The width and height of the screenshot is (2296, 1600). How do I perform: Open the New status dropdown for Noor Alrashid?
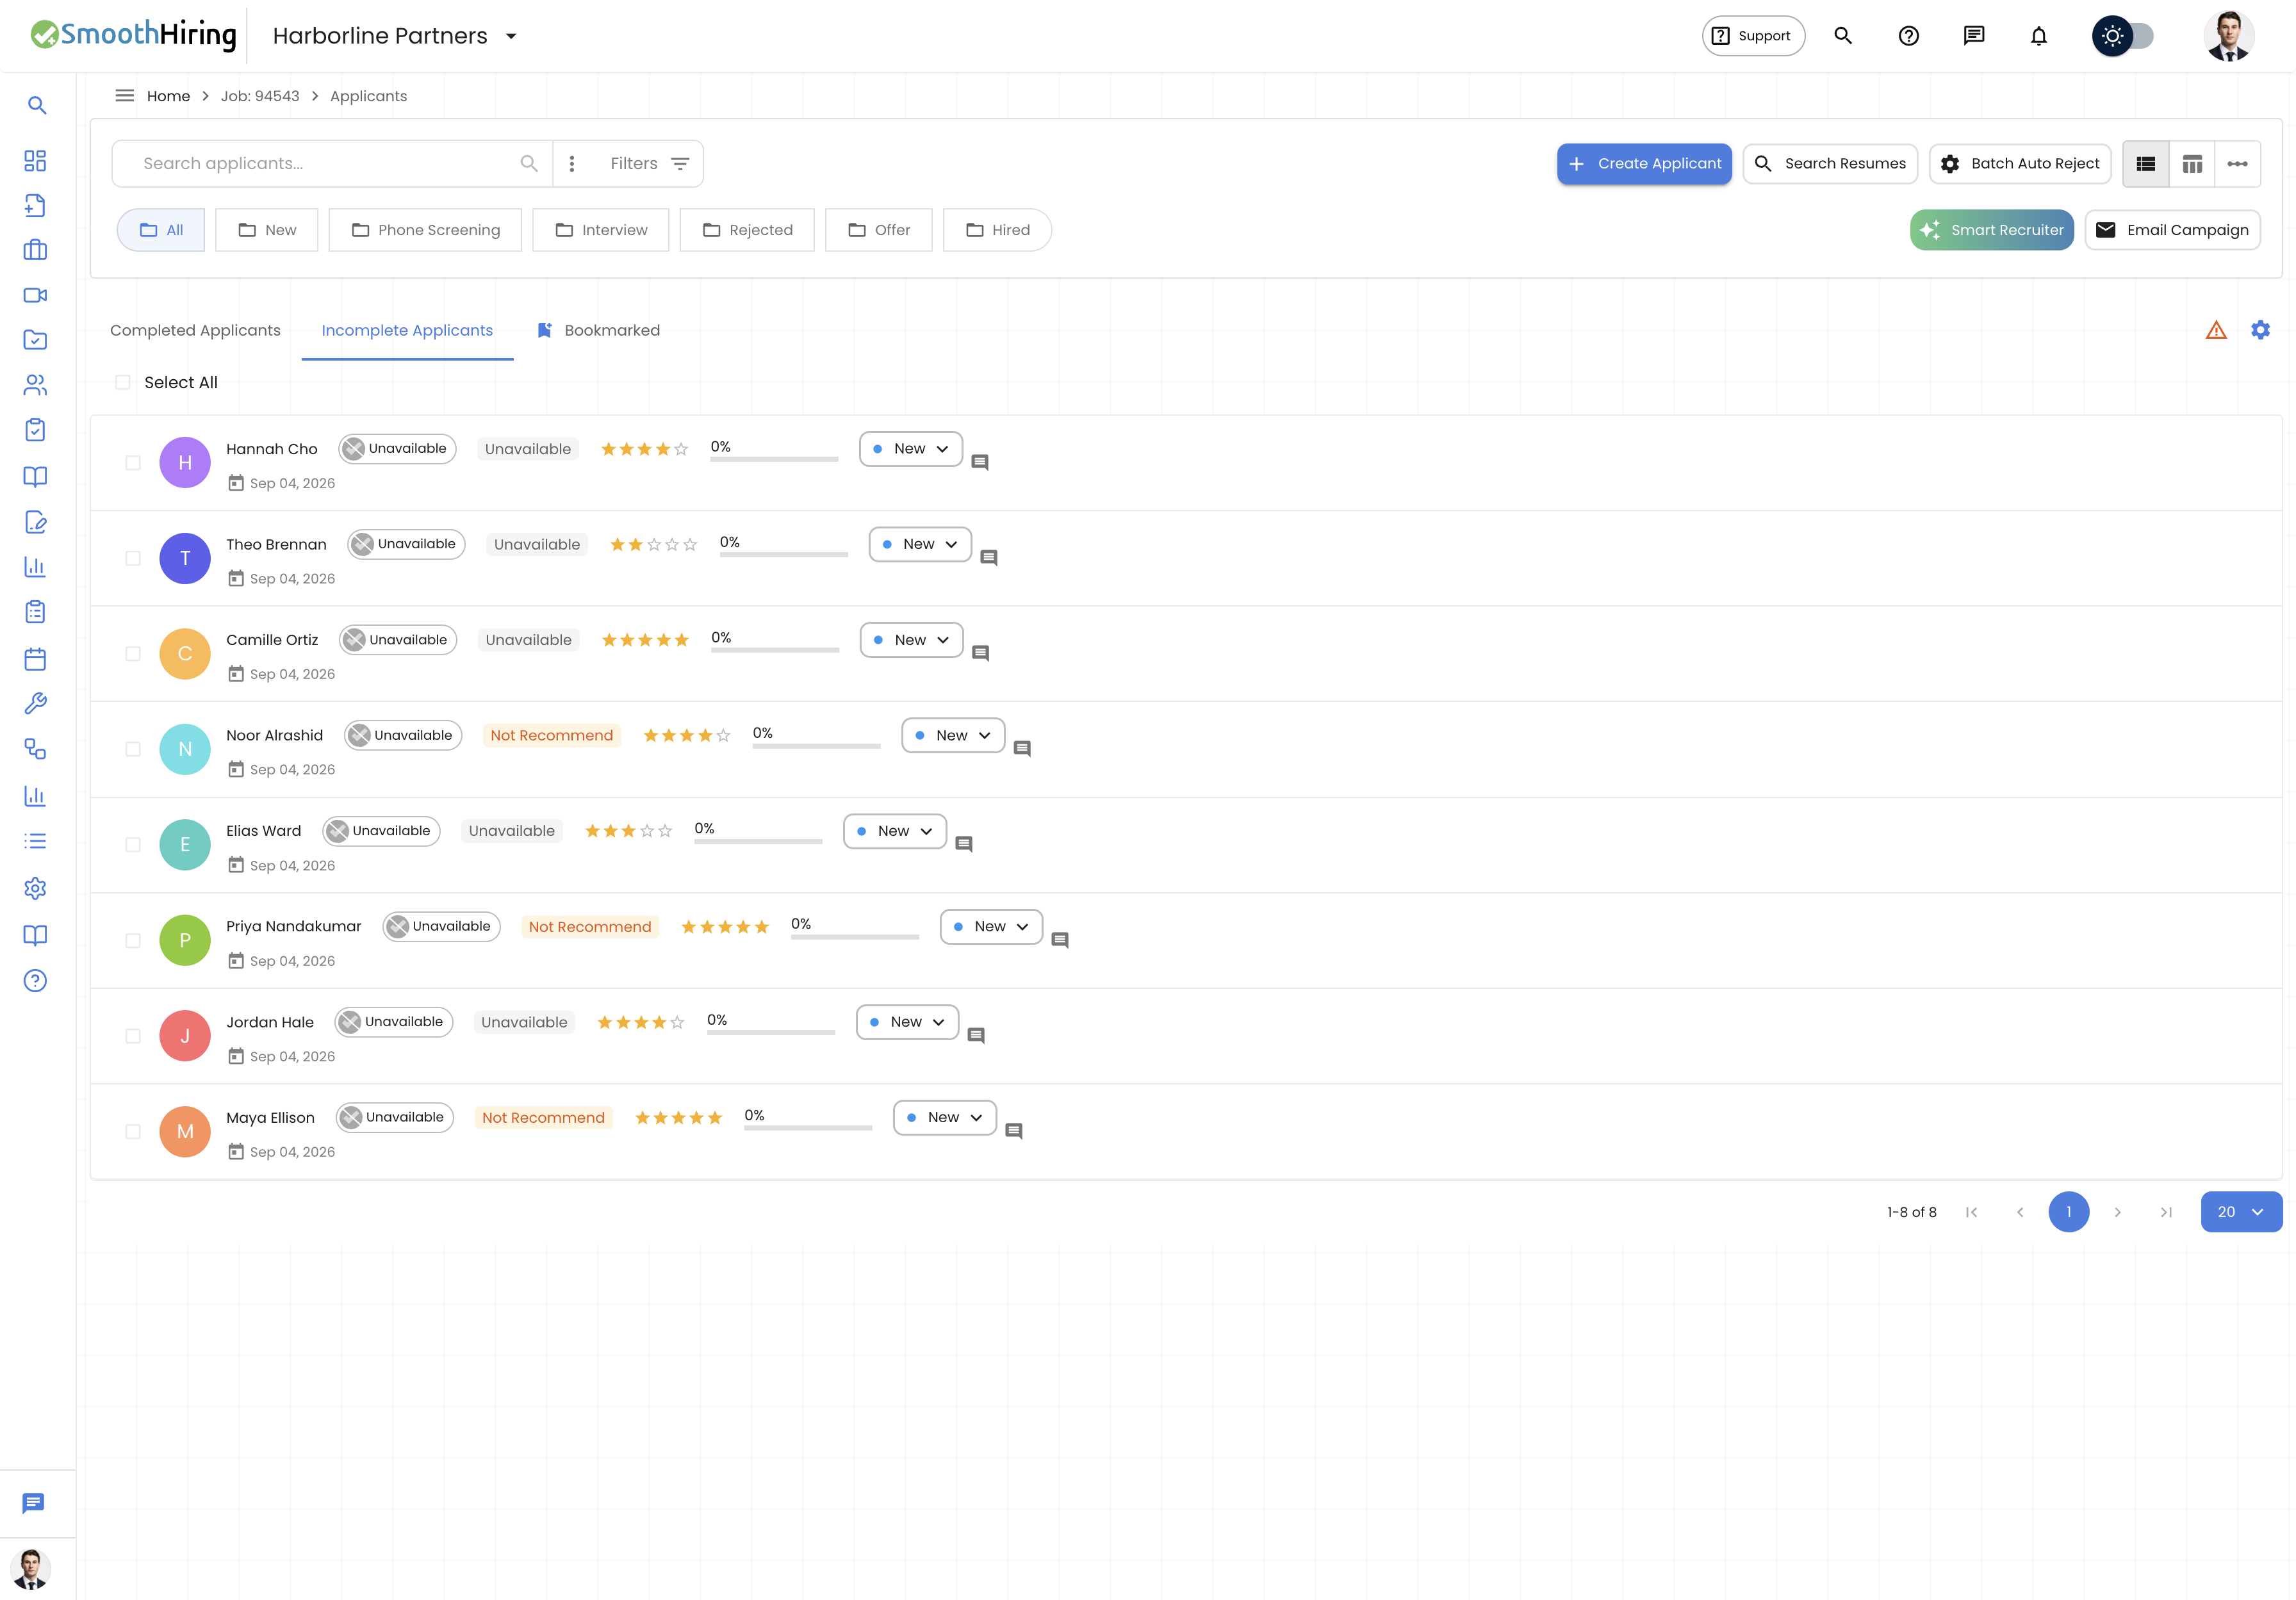click(x=953, y=735)
